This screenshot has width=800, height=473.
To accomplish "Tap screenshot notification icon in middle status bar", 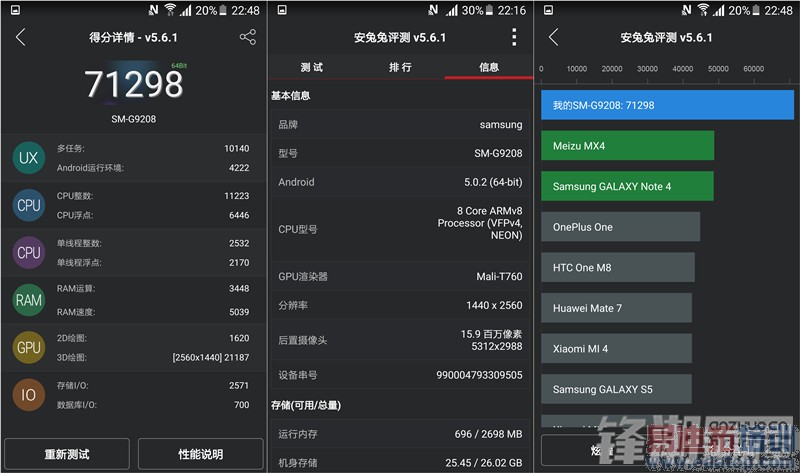I will (x=282, y=10).
